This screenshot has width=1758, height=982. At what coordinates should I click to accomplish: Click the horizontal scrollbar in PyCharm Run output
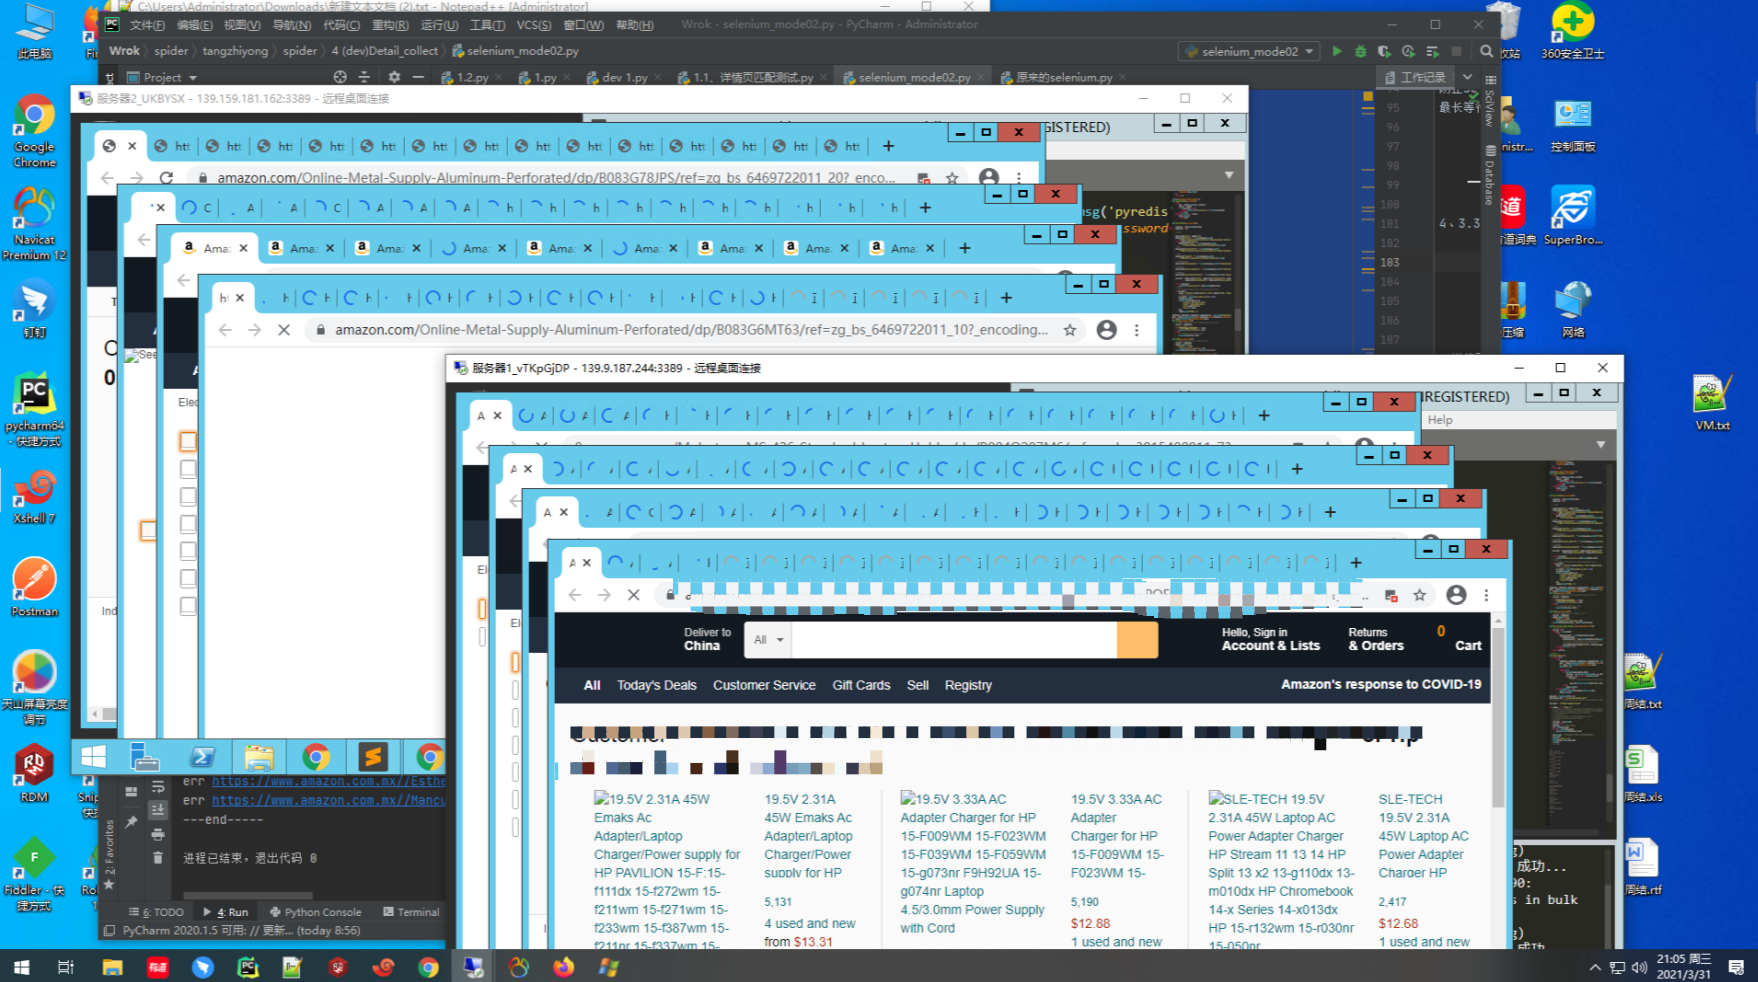[248, 895]
